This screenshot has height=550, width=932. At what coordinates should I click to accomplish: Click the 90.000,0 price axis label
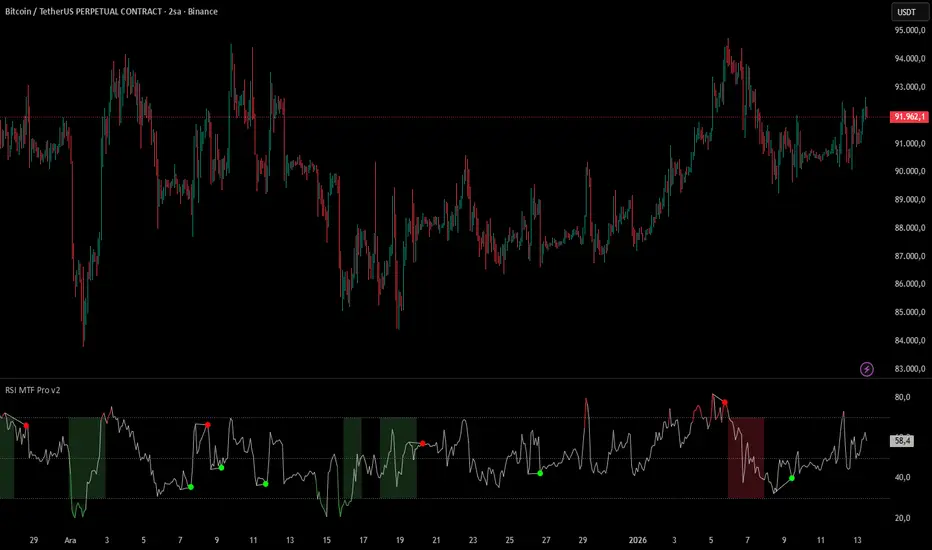[x=909, y=171]
